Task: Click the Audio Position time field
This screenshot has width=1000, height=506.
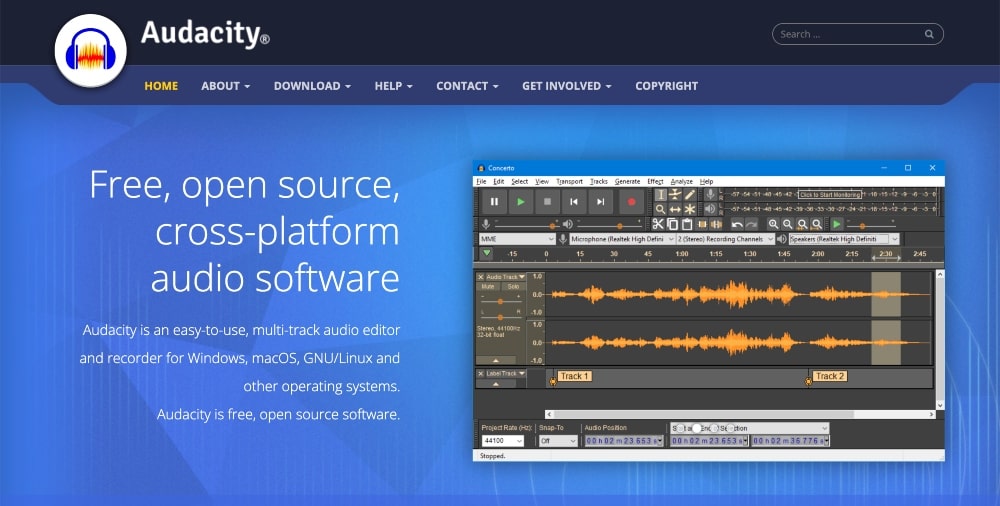Action: click(624, 441)
